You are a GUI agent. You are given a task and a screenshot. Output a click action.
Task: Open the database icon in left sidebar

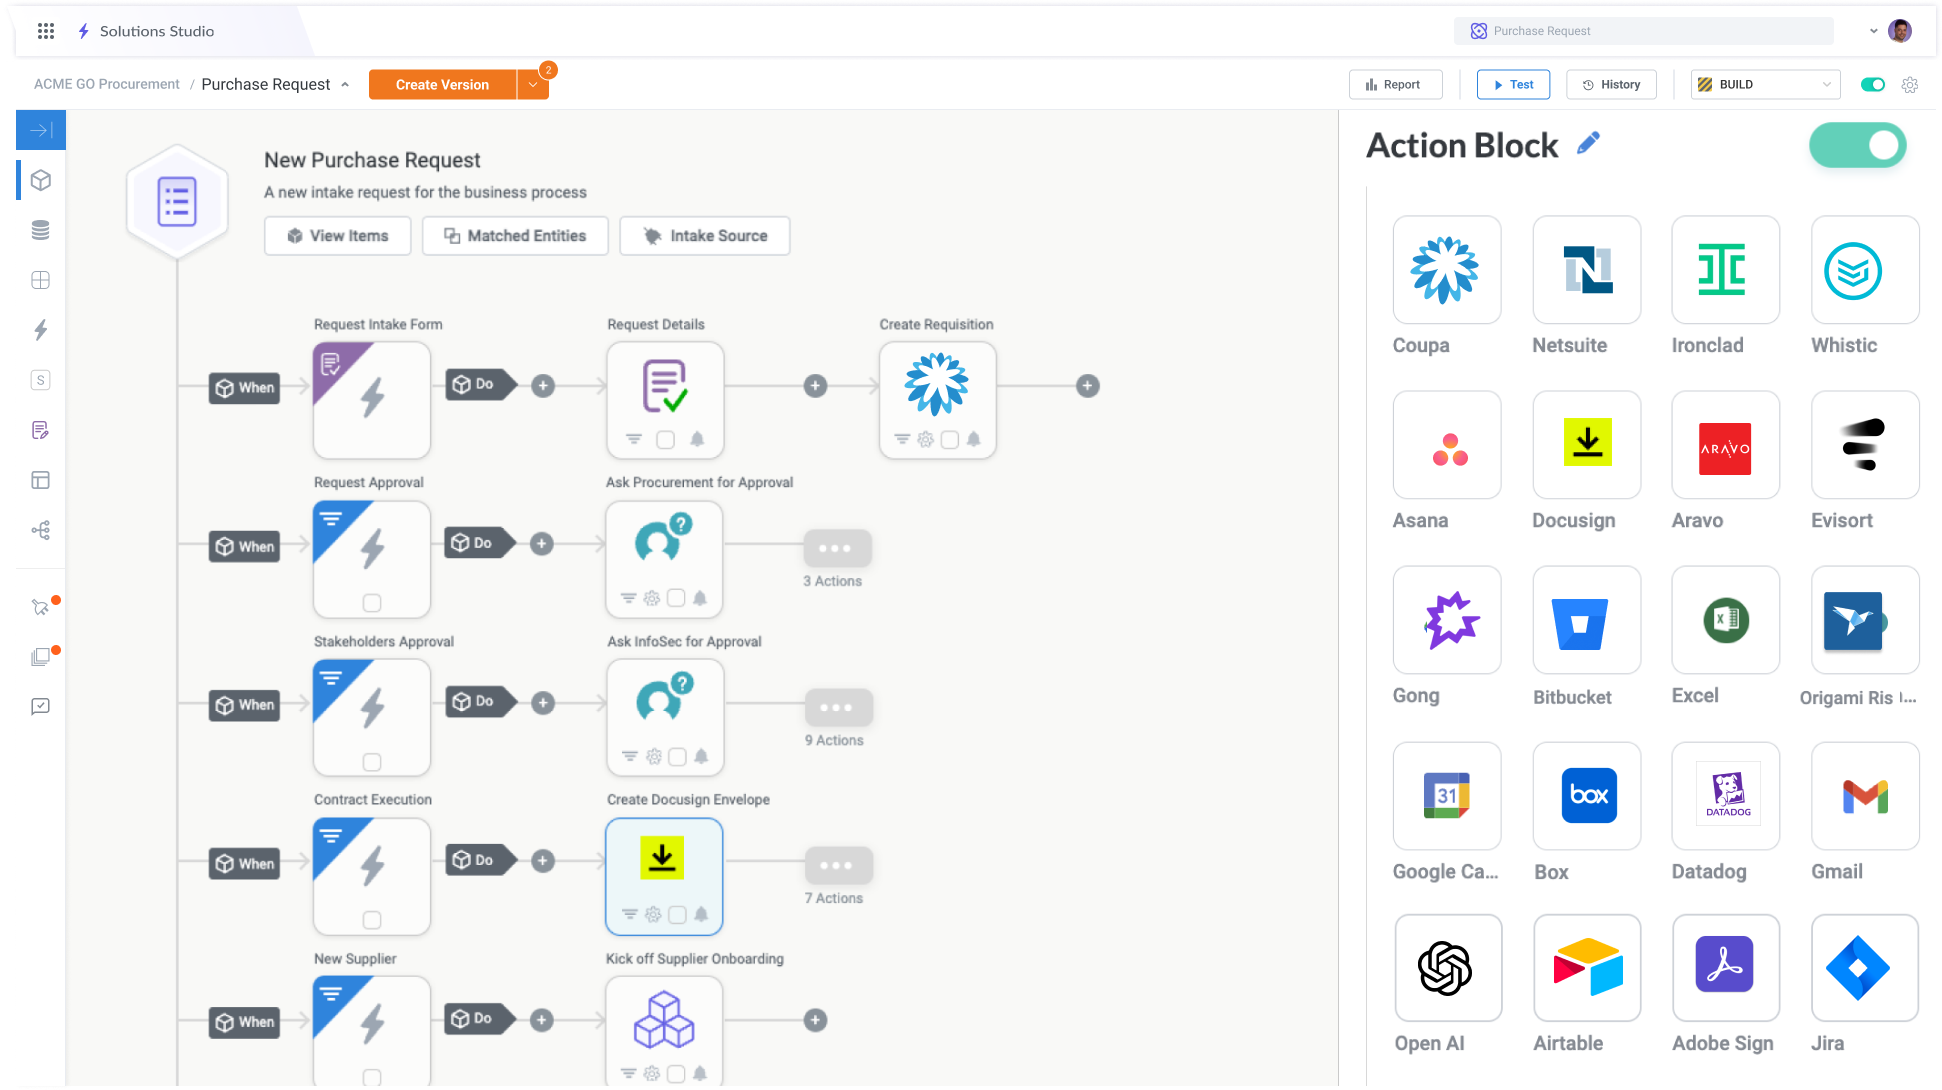click(x=41, y=230)
